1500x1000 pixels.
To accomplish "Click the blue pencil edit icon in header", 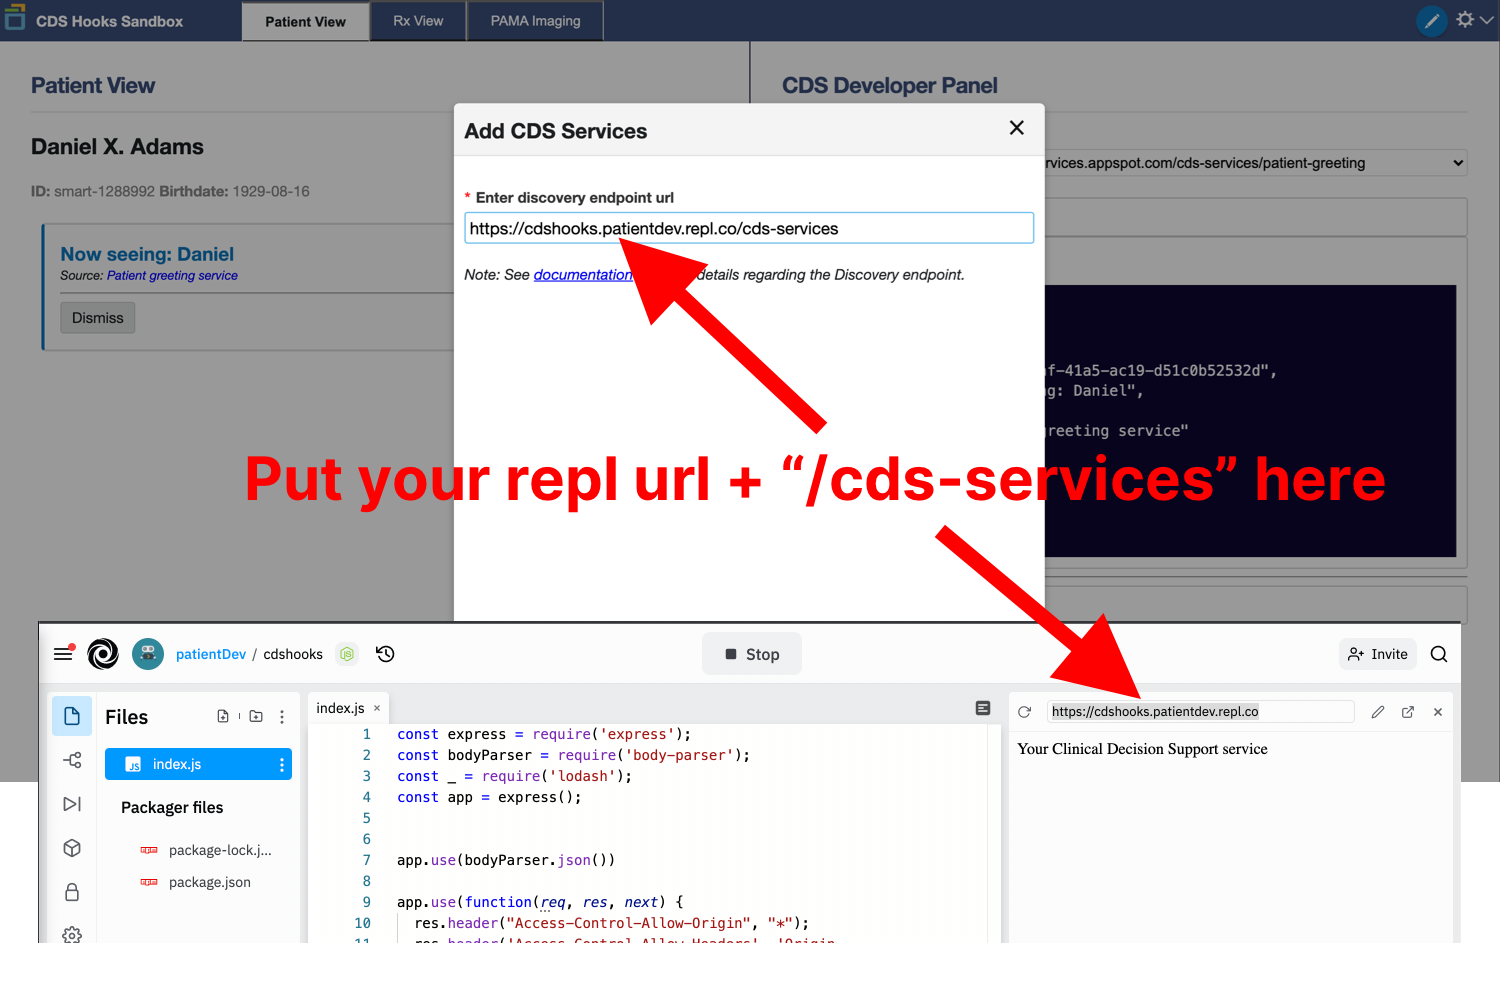I will tap(1432, 21).
